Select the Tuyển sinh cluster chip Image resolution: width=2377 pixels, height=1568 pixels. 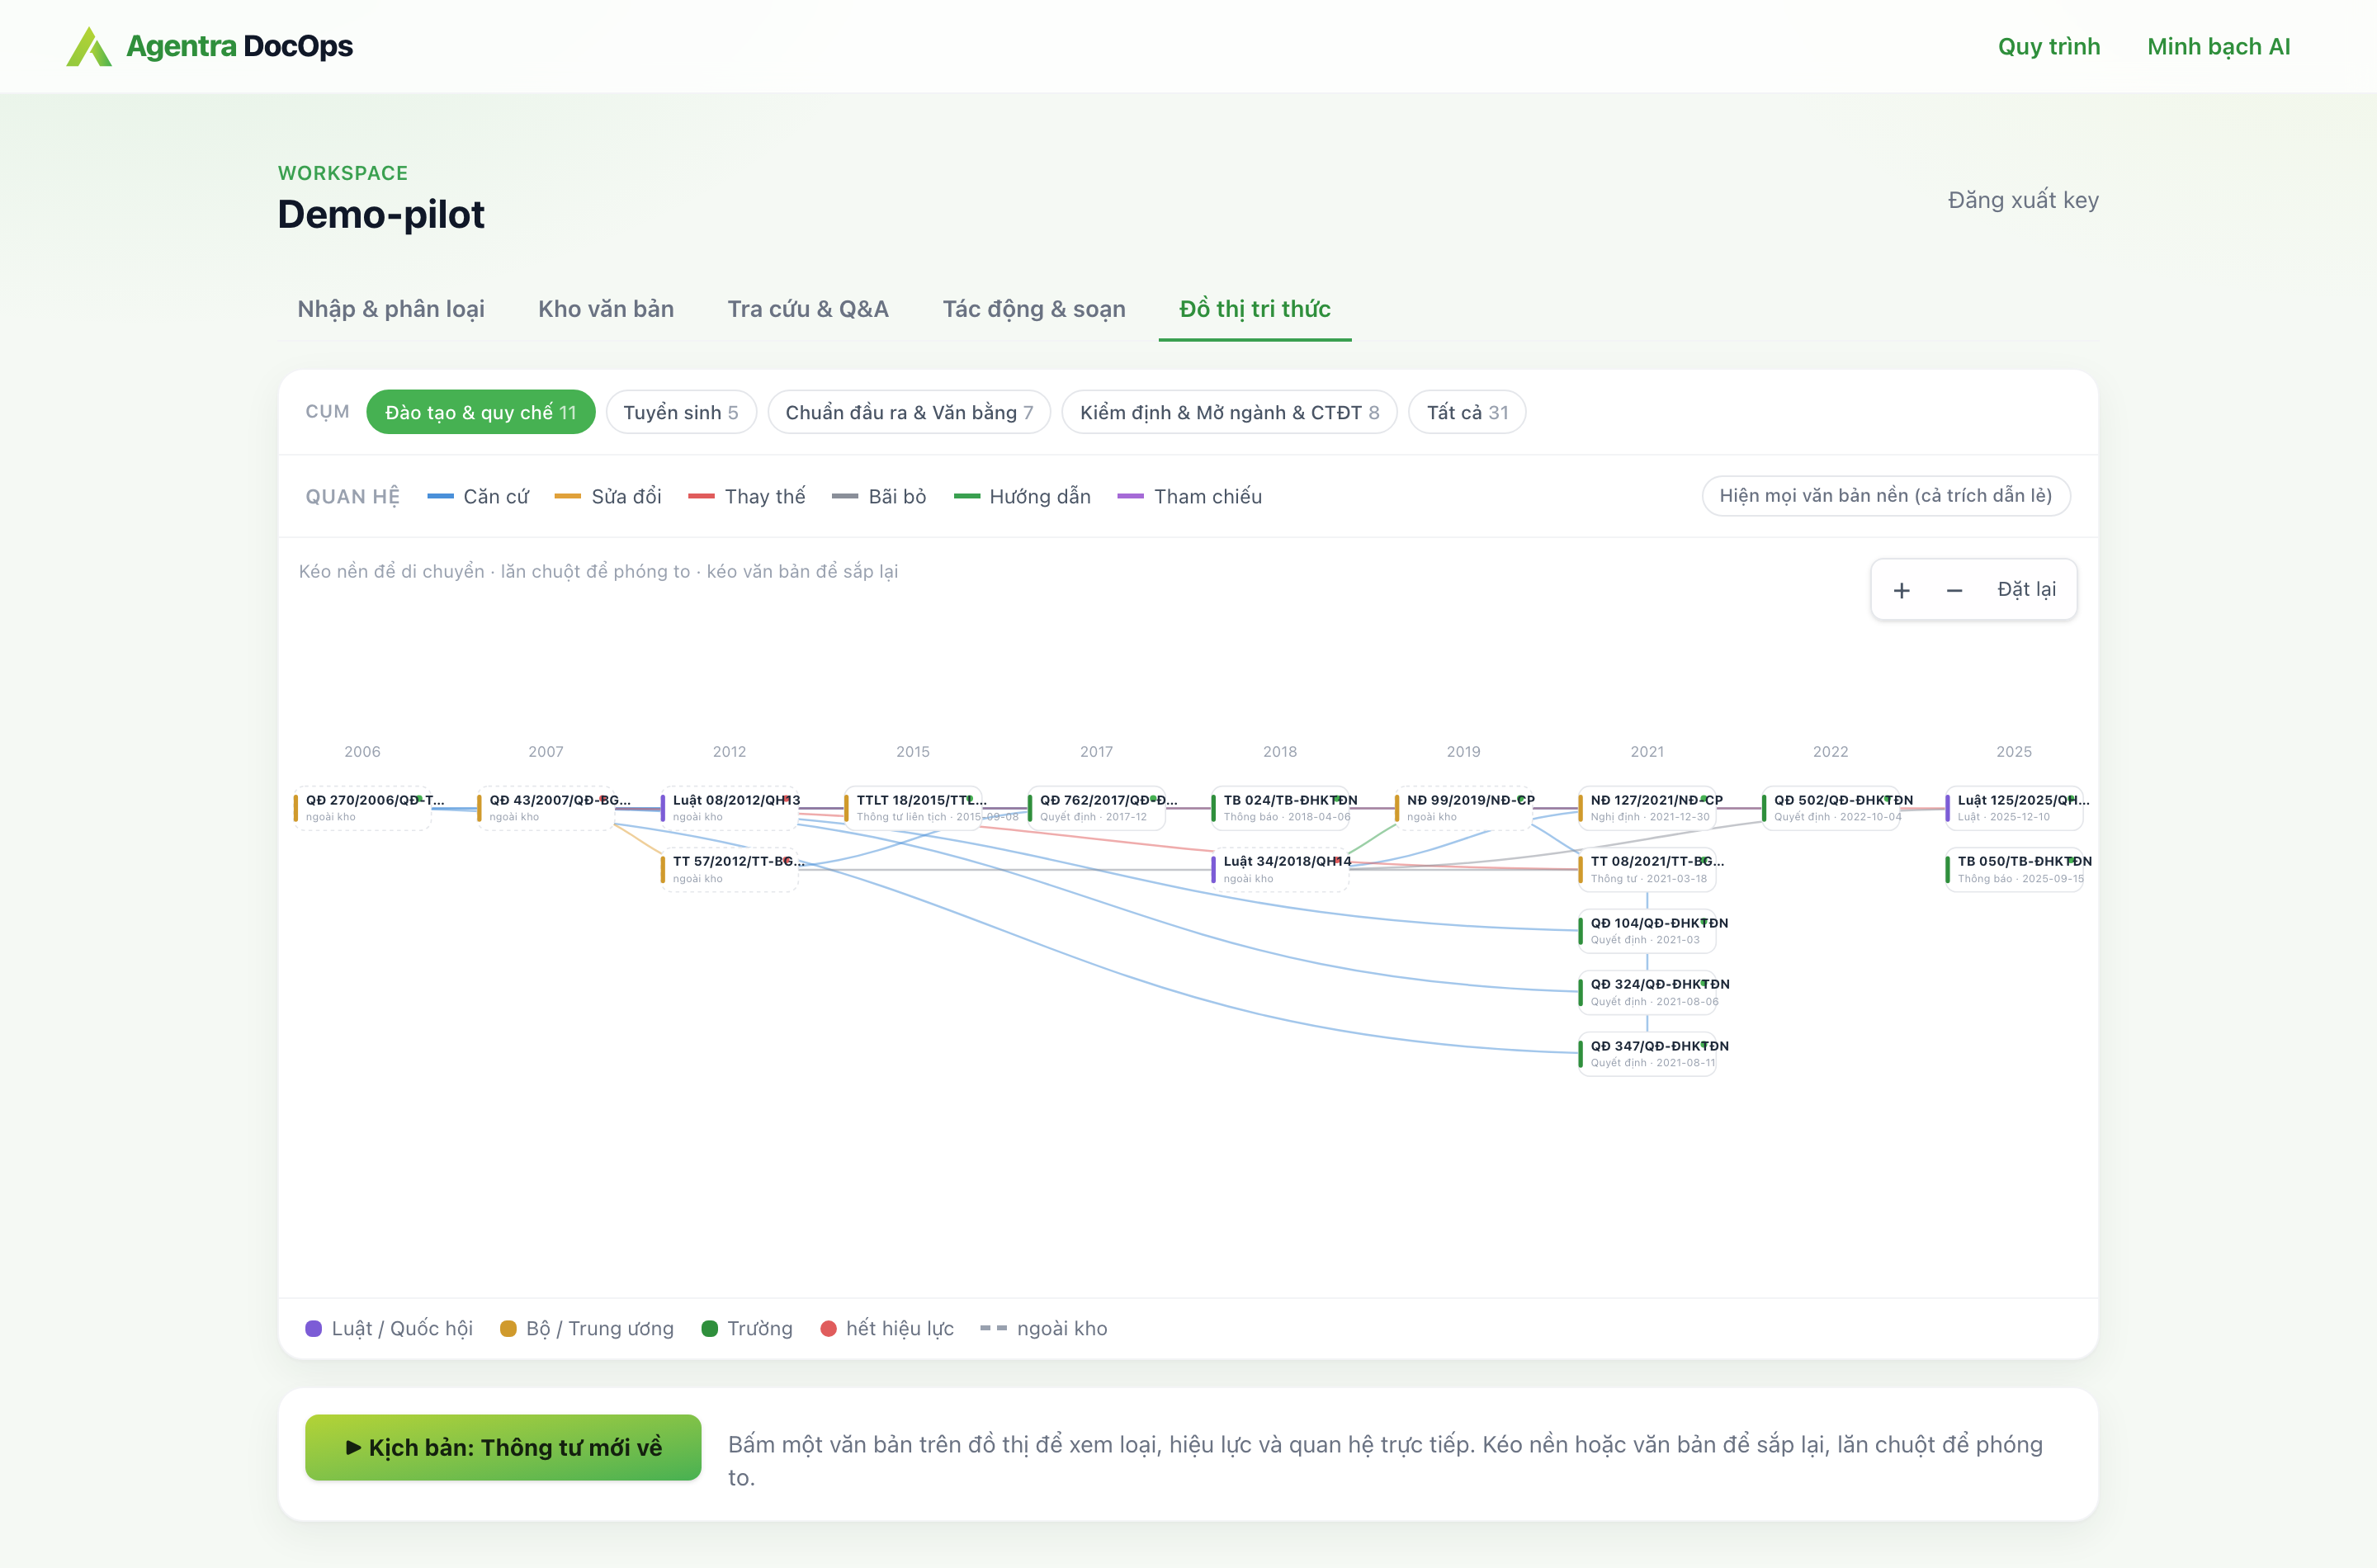(x=681, y=412)
